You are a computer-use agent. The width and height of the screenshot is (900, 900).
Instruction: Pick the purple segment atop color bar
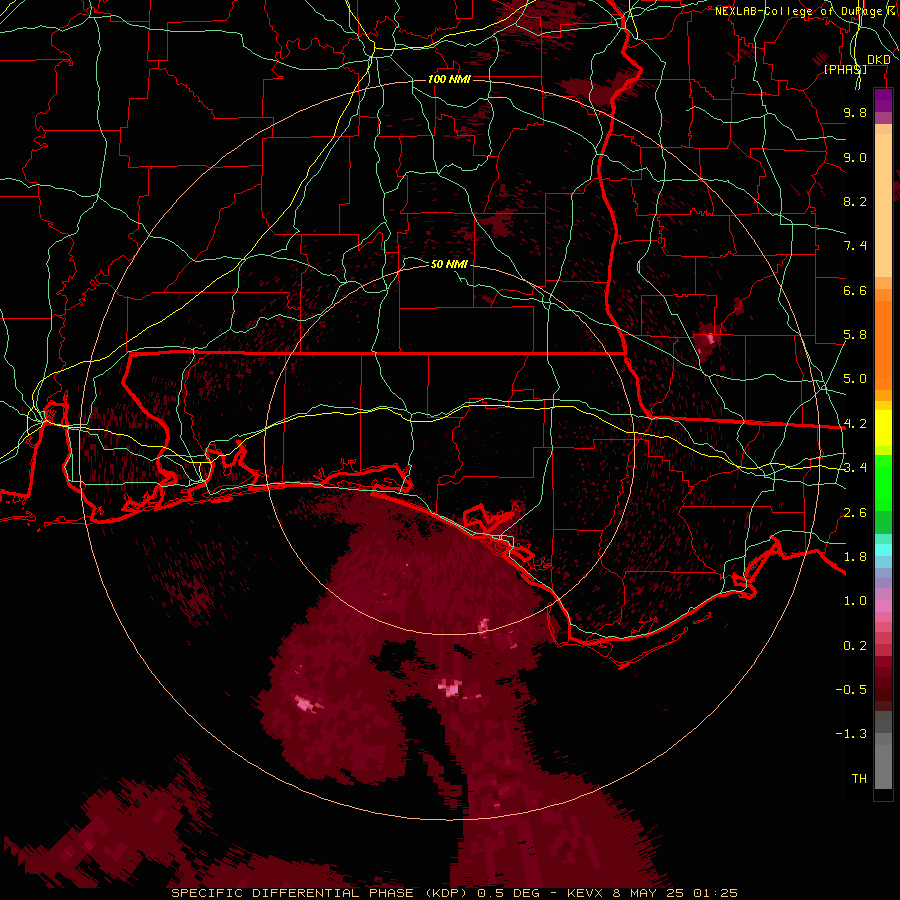883,100
